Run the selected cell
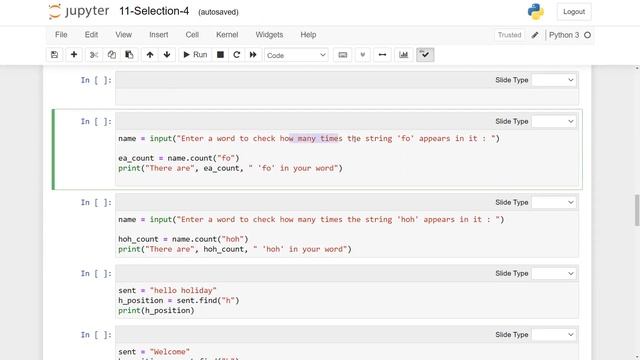 [x=195, y=55]
